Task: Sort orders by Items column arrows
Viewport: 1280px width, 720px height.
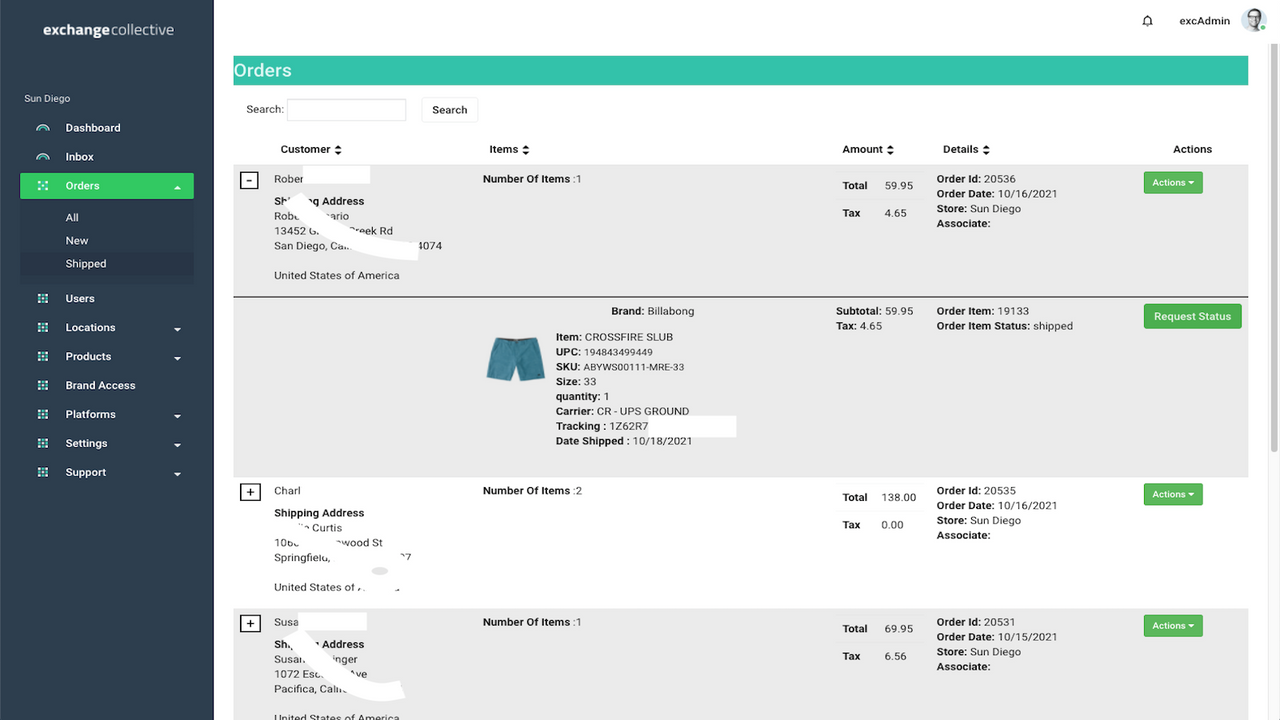Action: (x=526, y=150)
